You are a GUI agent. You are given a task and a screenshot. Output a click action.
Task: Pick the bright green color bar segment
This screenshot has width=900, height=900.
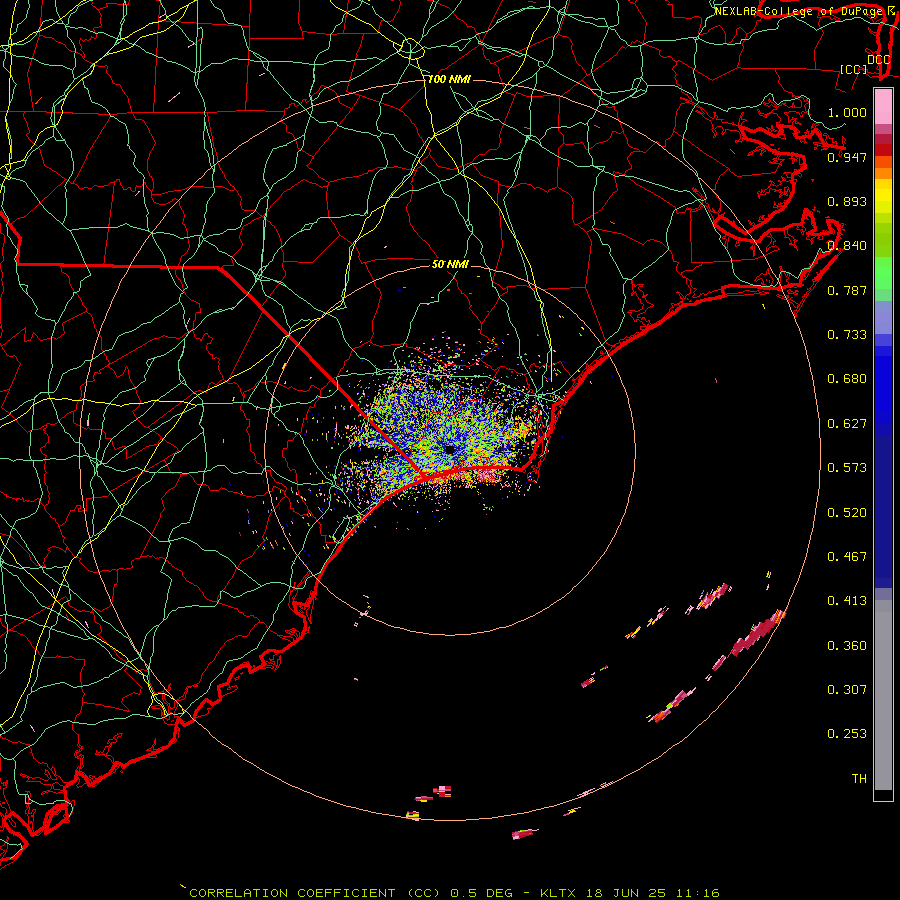(x=883, y=274)
